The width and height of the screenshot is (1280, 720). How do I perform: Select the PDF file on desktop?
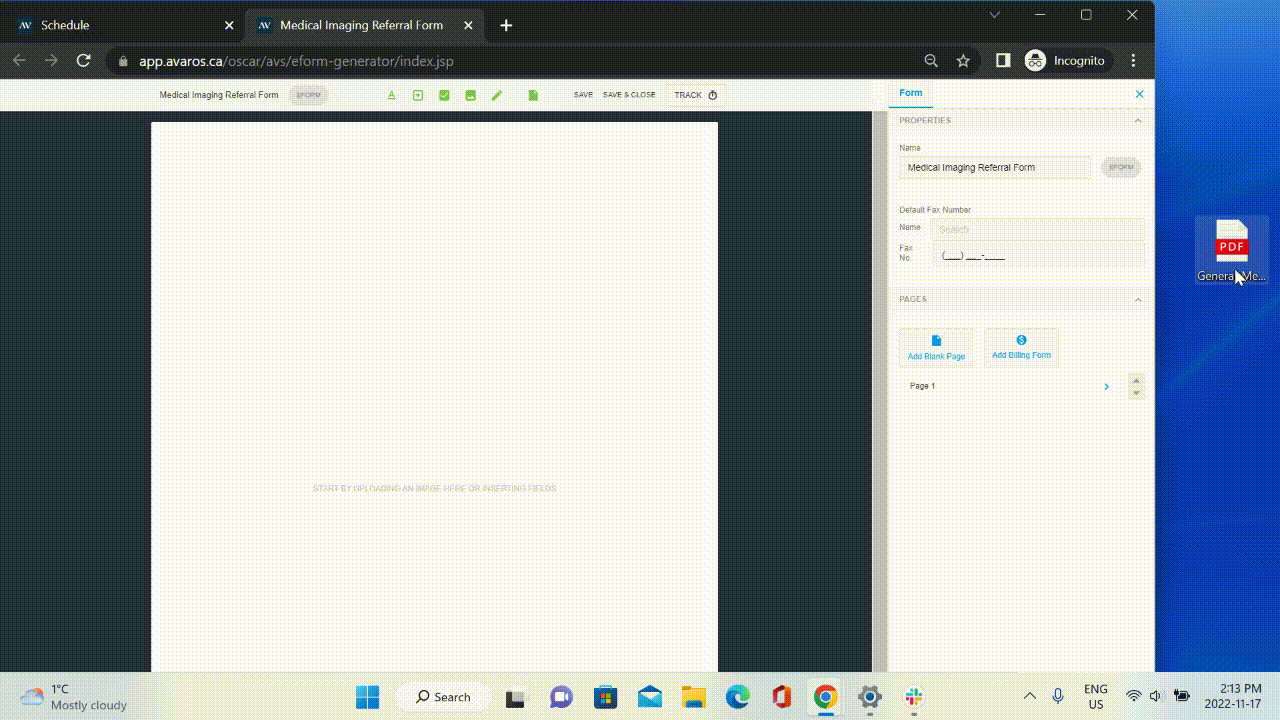click(1232, 250)
